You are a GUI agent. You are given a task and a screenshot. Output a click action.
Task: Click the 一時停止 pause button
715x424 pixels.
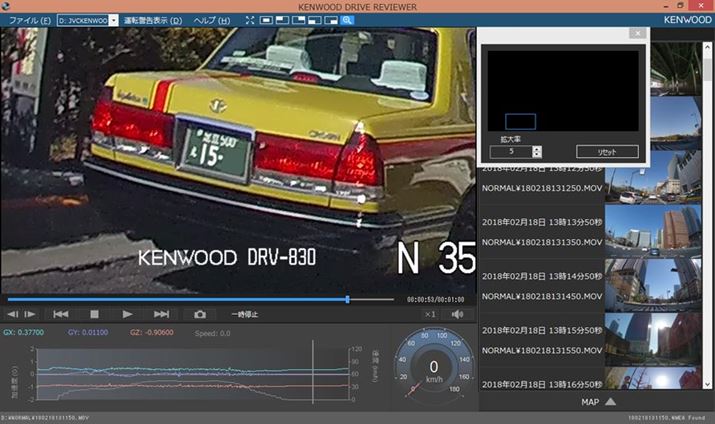(x=244, y=314)
